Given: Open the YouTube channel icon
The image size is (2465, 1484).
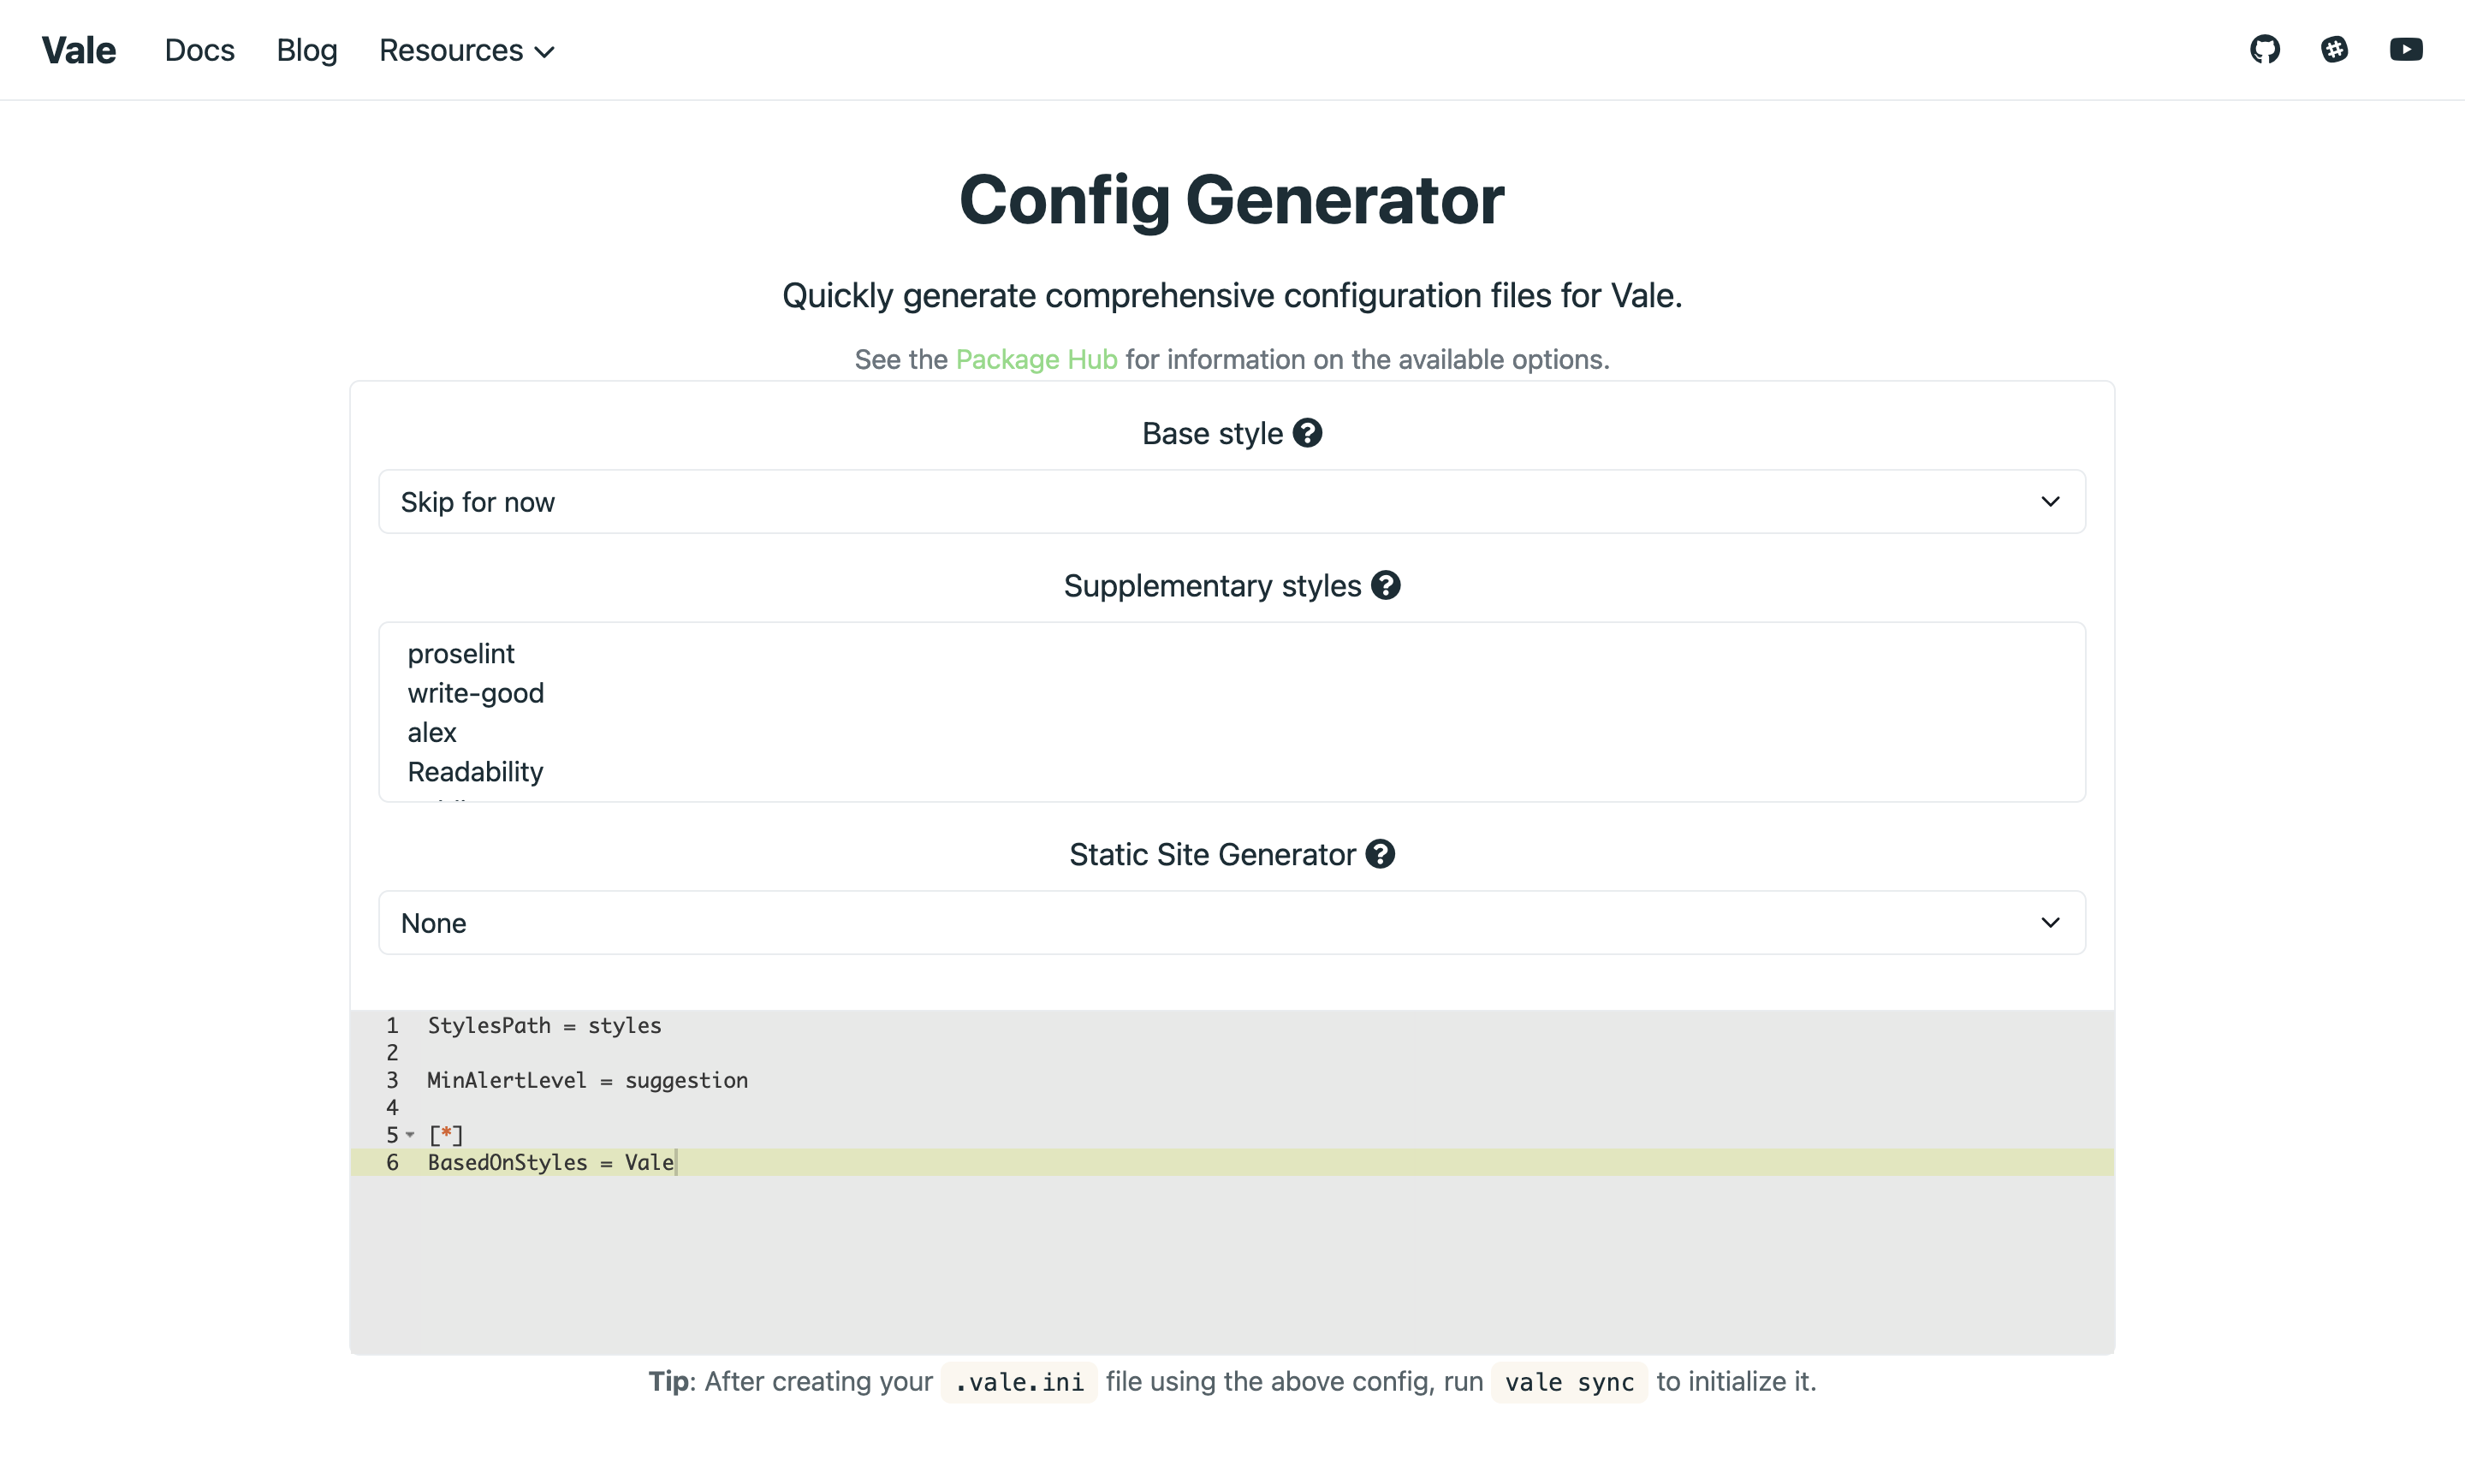Looking at the screenshot, I should tap(2405, 49).
